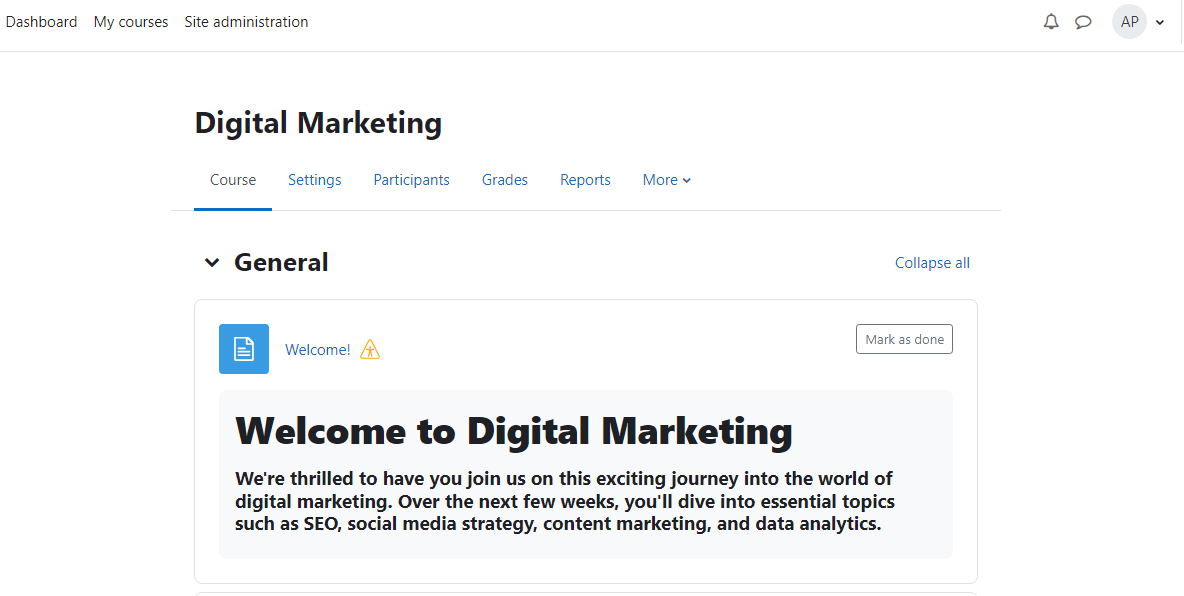This screenshot has width=1184, height=596.
Task: Open the notifications bell
Action: pyautogui.click(x=1051, y=22)
